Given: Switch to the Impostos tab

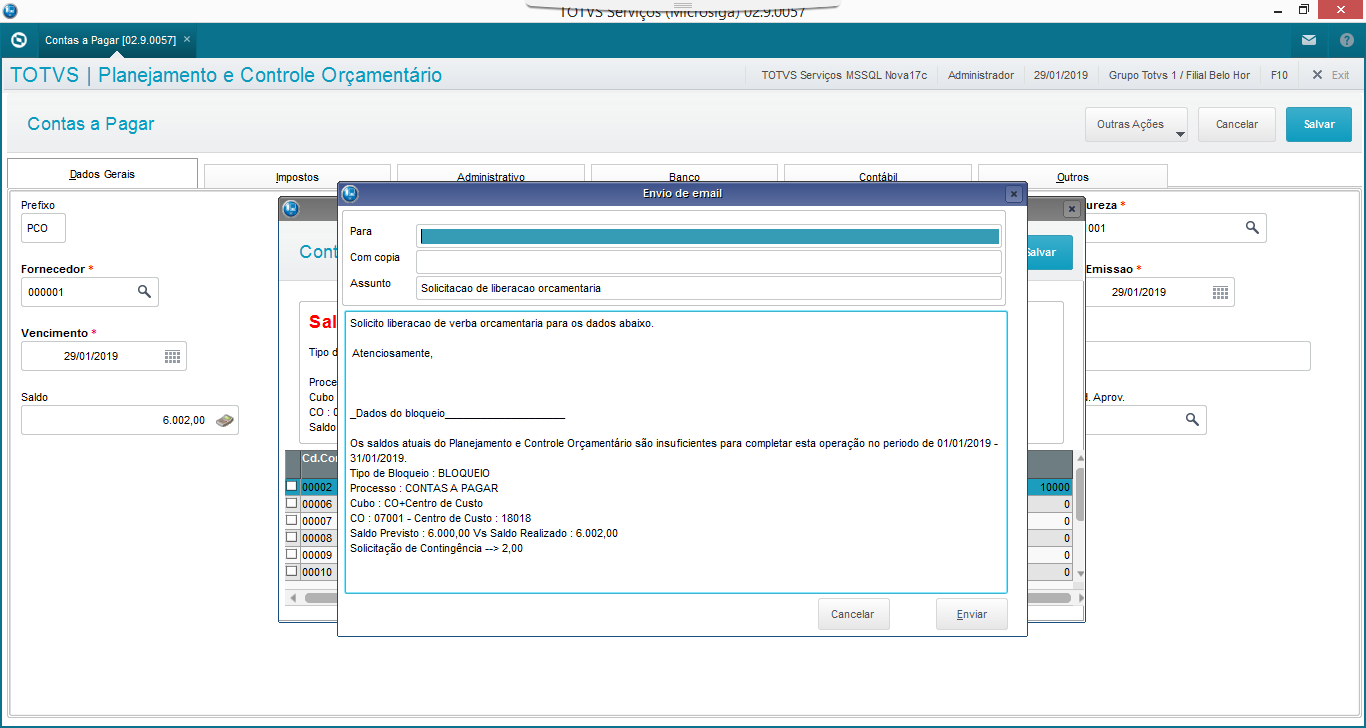Looking at the screenshot, I should coord(297,177).
